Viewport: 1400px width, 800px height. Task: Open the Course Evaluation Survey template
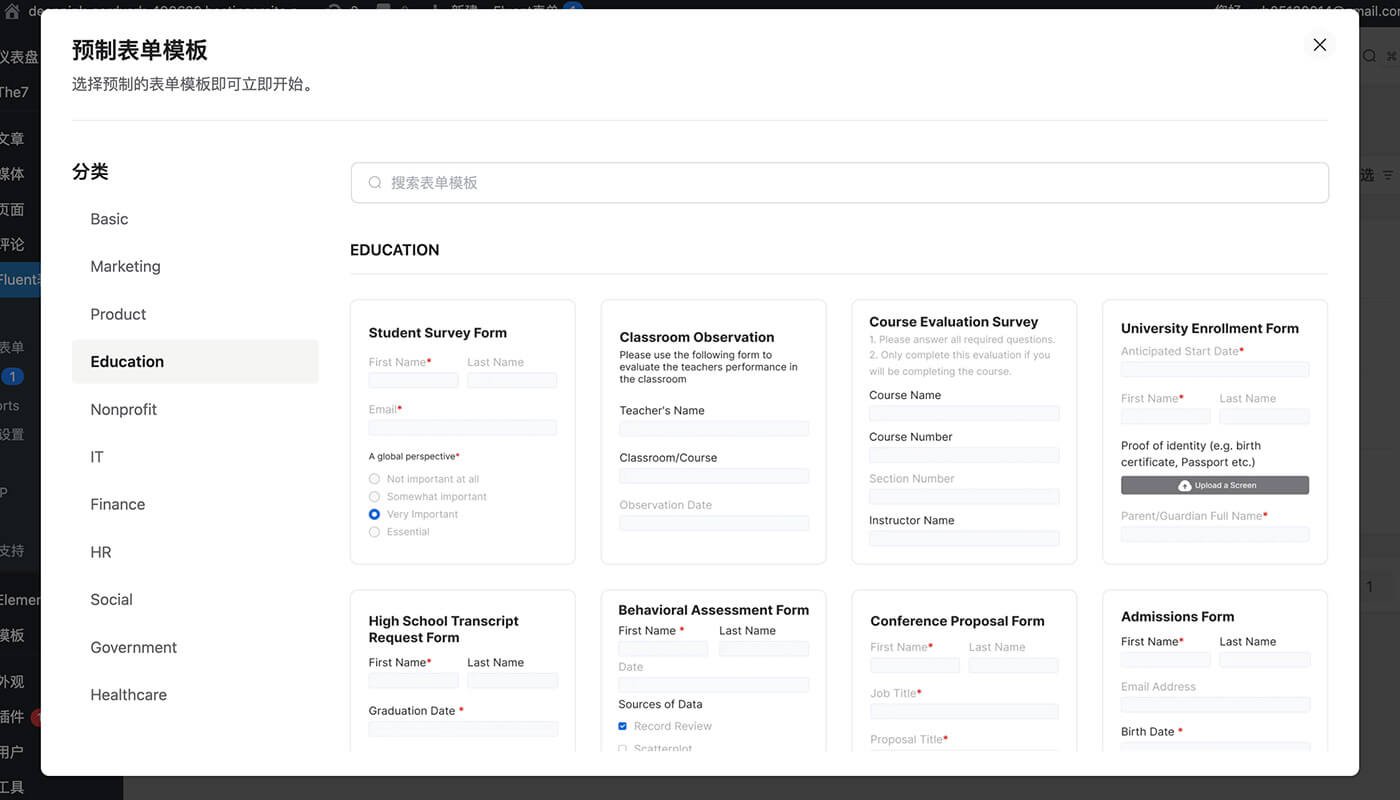pyautogui.click(x=964, y=431)
